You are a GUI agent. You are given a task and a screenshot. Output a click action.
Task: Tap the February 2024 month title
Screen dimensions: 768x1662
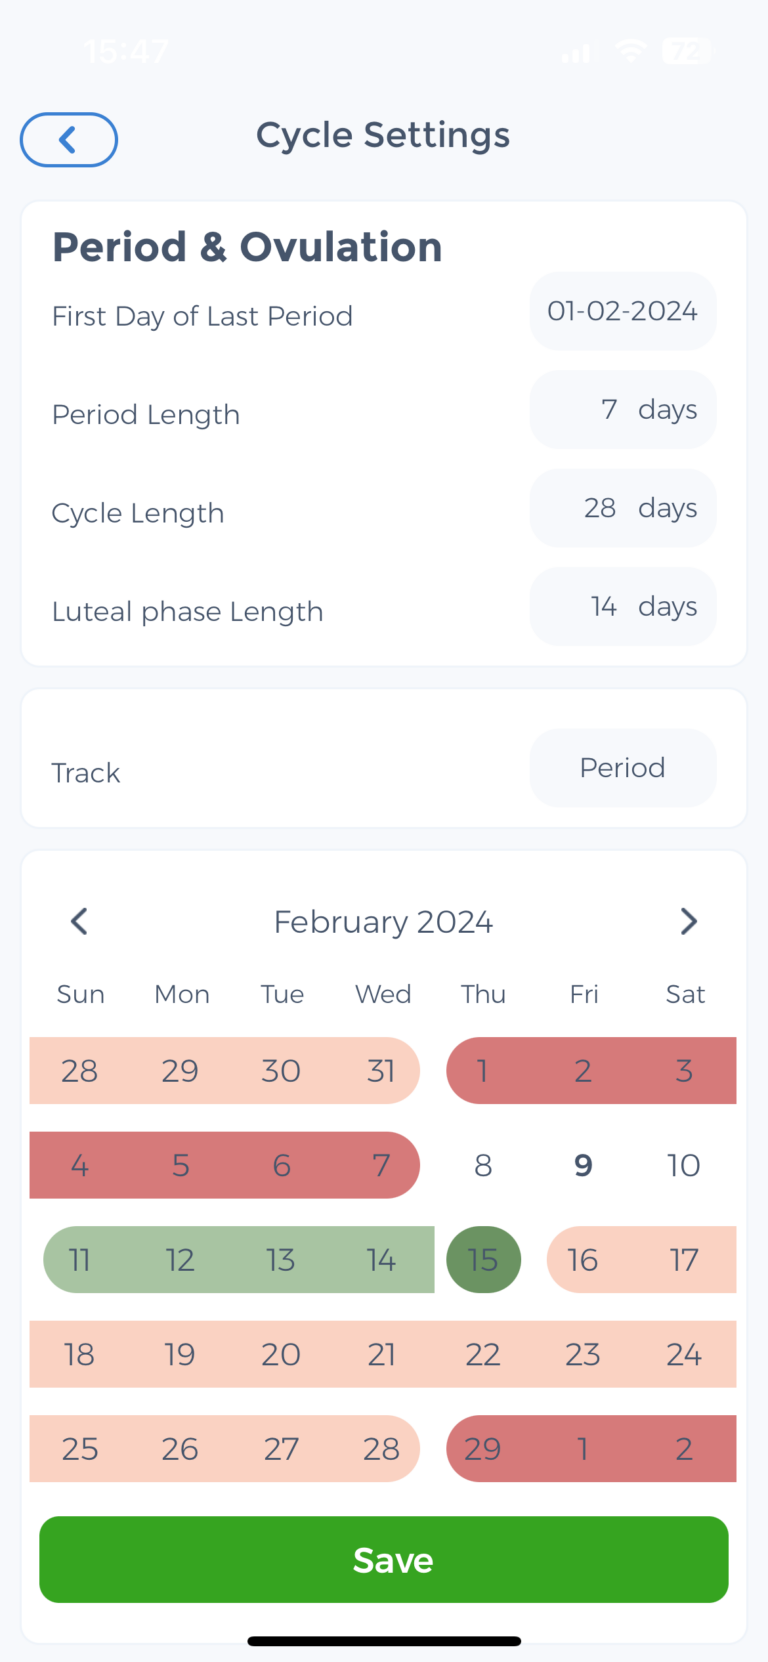pyautogui.click(x=383, y=921)
